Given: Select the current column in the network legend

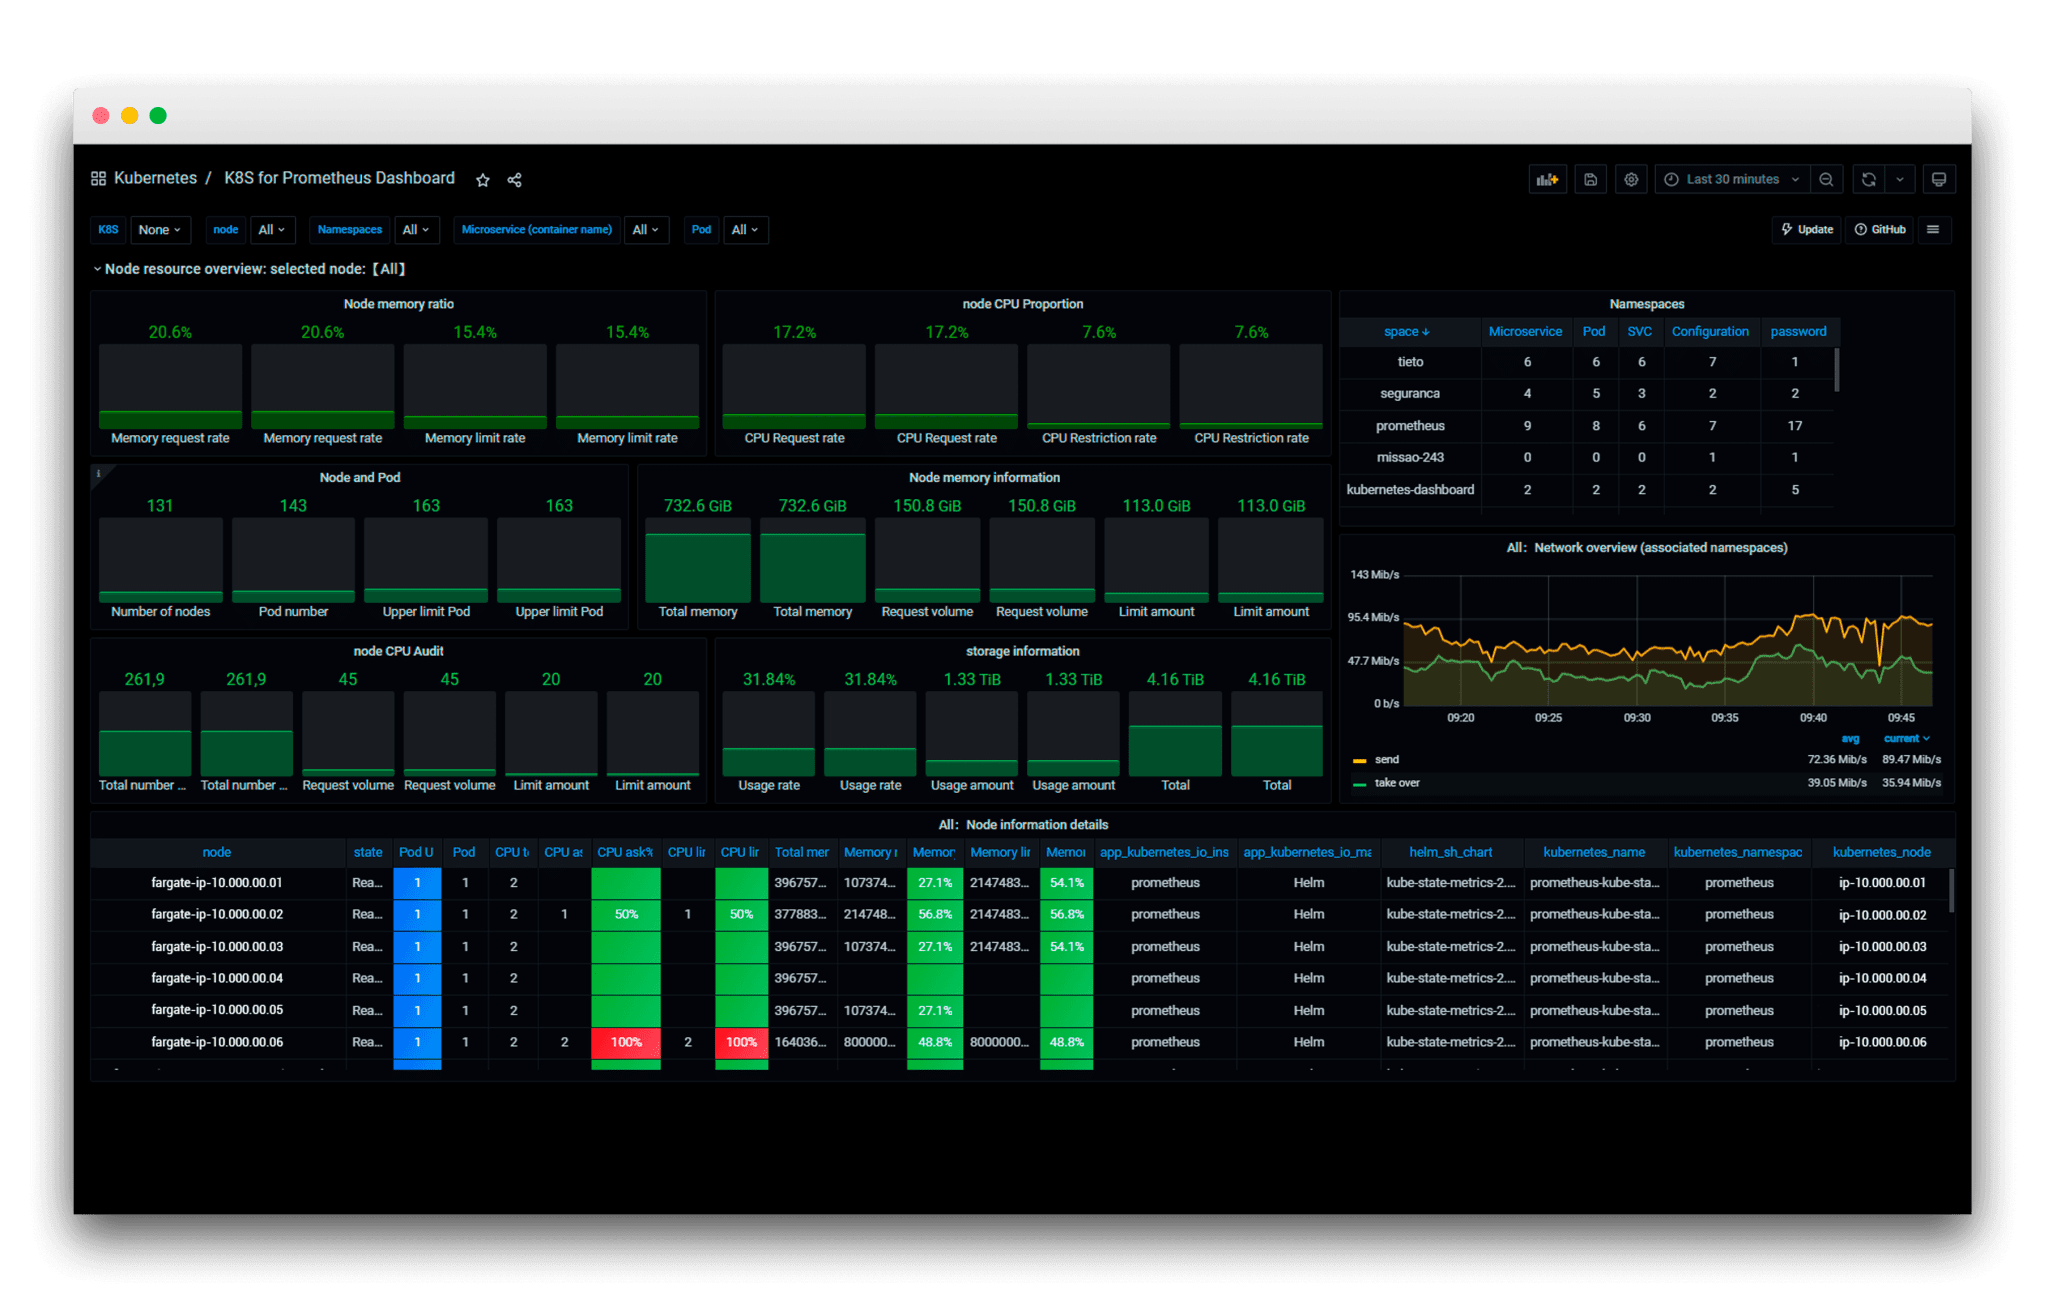Looking at the screenshot, I should coord(1904,737).
